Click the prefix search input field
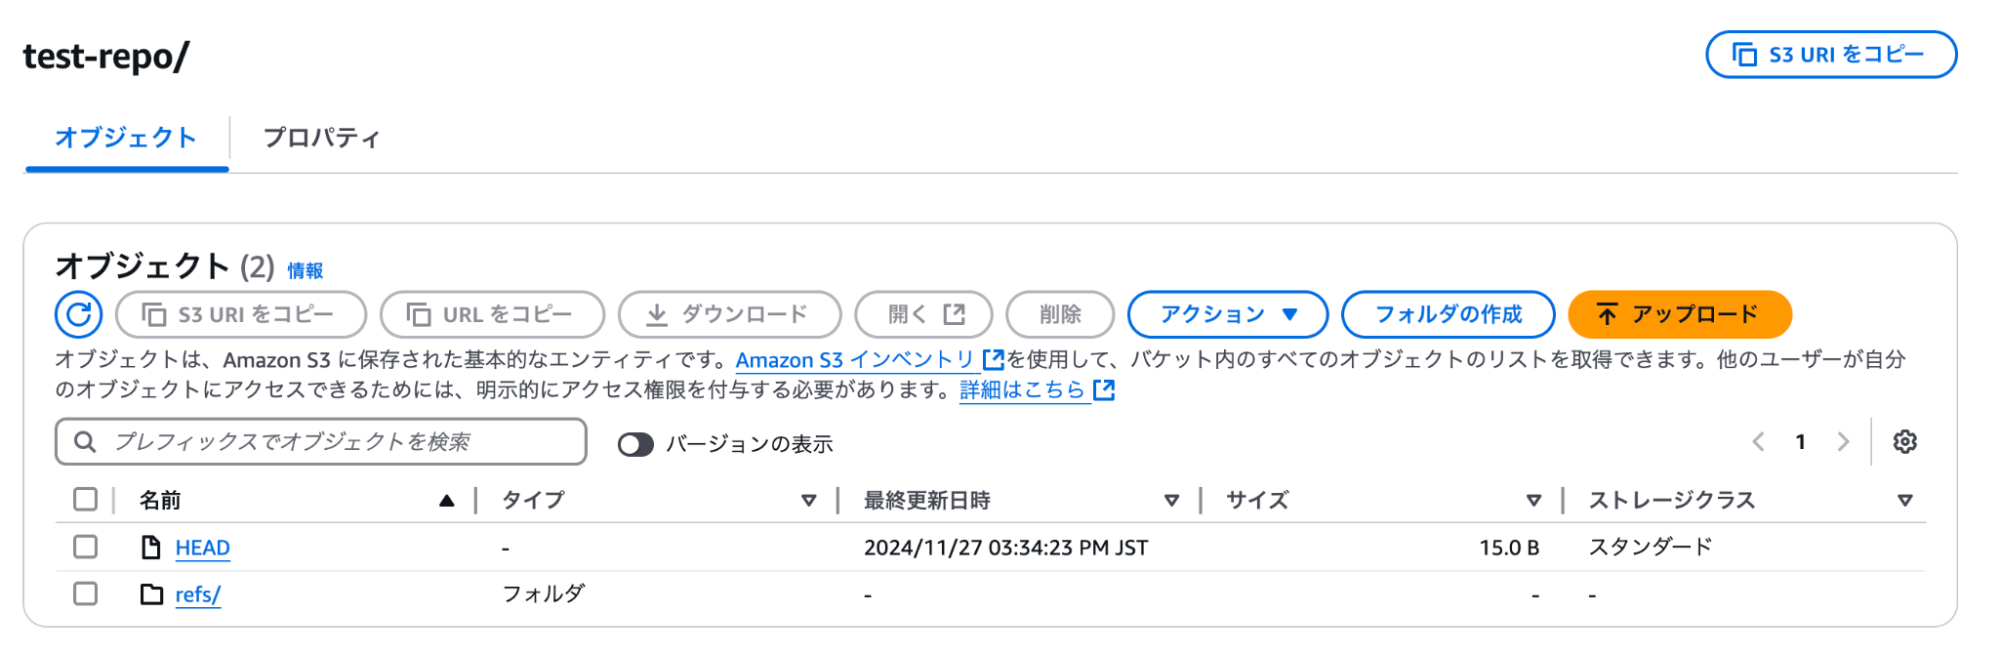The image size is (1999, 659). point(340,442)
